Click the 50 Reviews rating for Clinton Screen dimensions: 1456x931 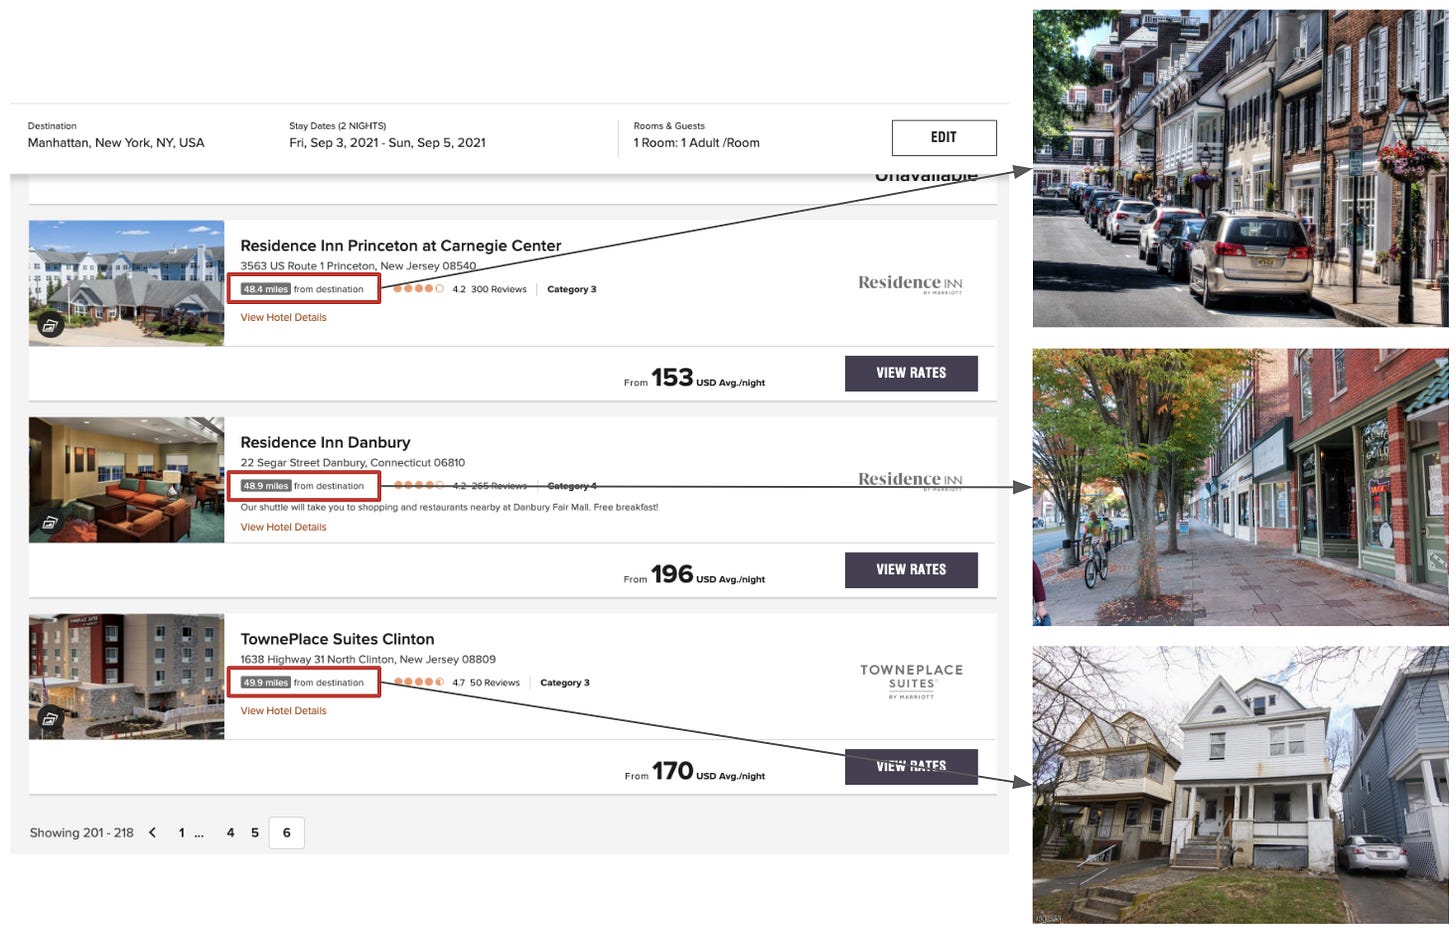495,683
